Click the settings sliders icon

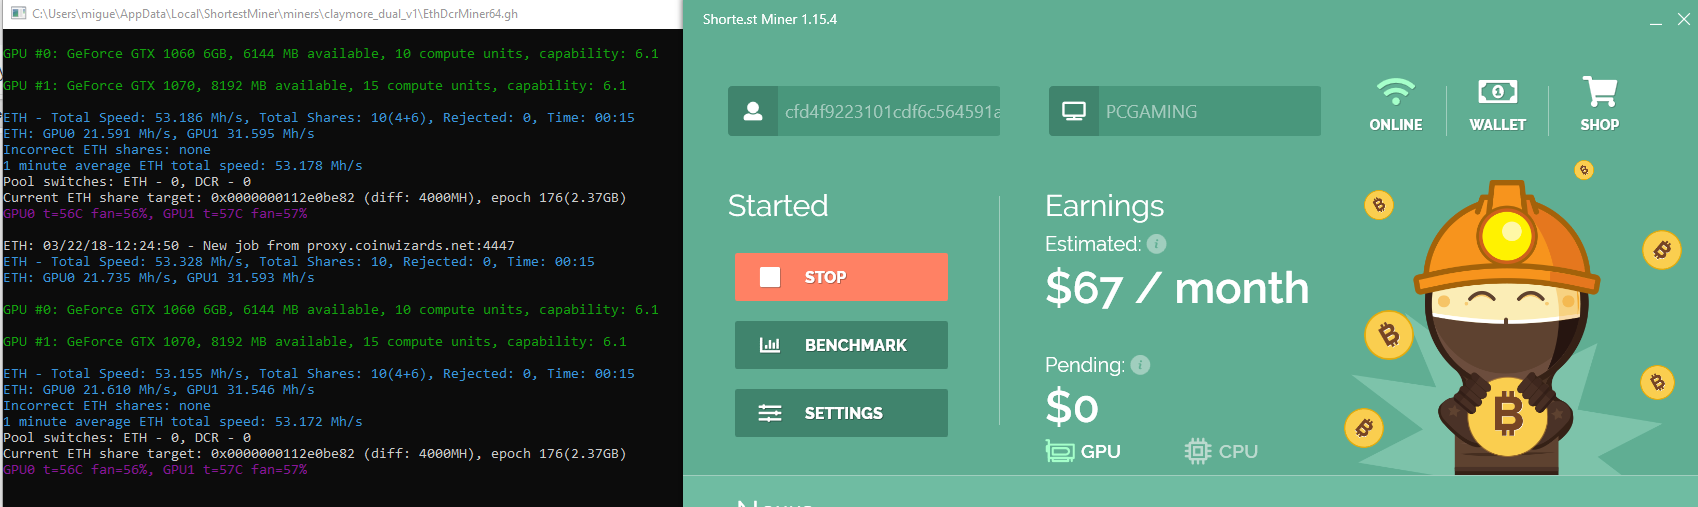(x=770, y=413)
